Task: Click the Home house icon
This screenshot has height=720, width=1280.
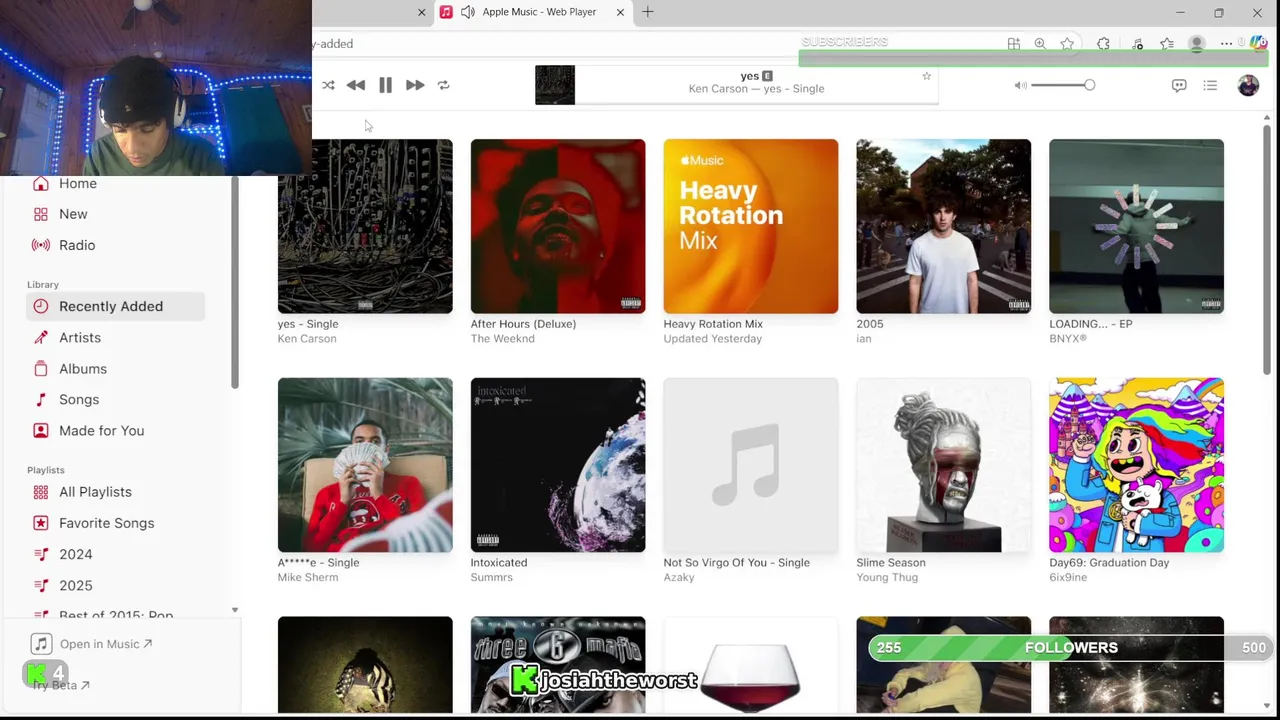Action: click(40, 183)
